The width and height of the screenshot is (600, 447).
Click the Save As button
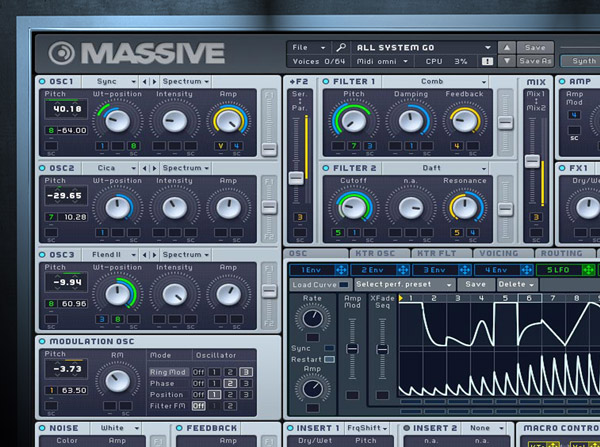point(535,61)
